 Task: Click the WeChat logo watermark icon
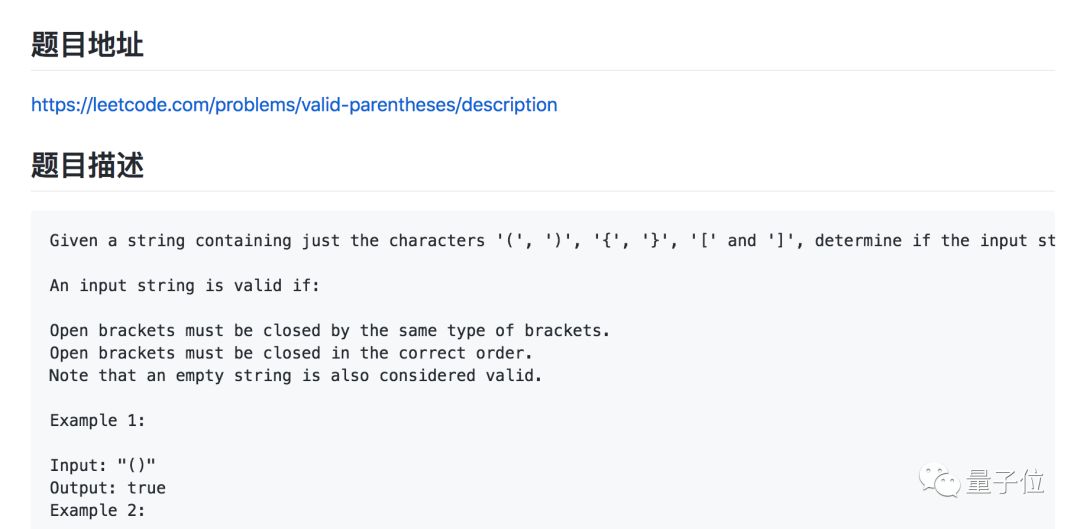(x=940, y=481)
